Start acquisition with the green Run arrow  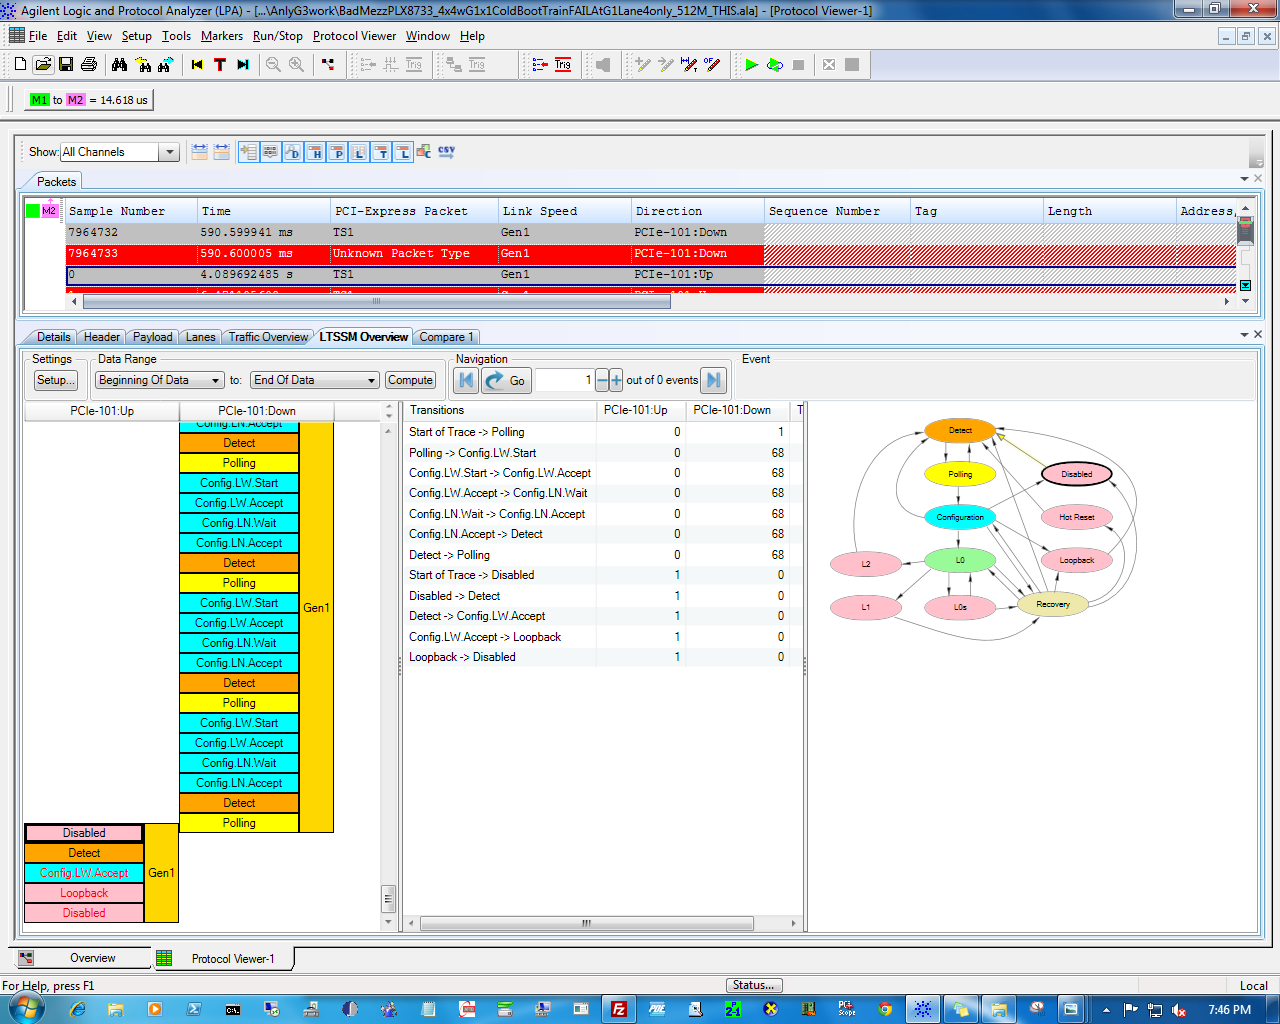(751, 65)
